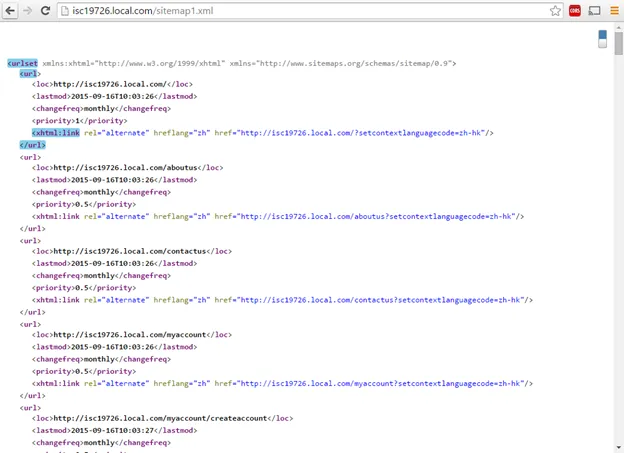This screenshot has height=453, width=624.
Task: Click the scrollbar up arrow
Action: click(x=618, y=27)
